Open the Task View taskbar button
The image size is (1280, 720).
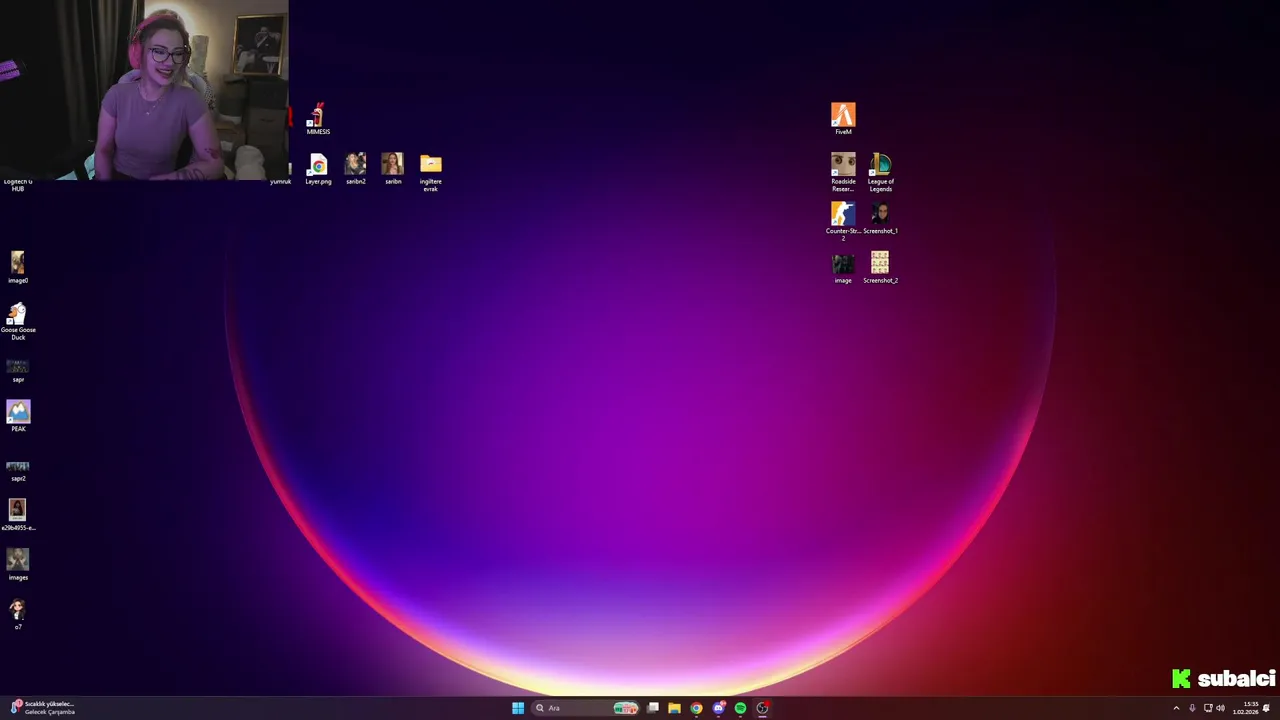[x=652, y=708]
